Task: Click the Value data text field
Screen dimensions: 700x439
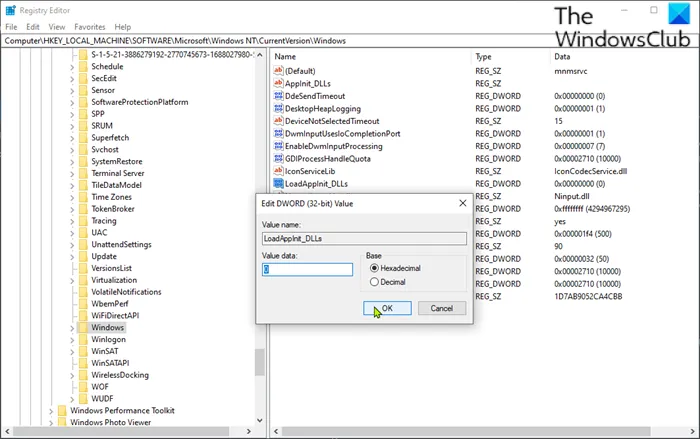Action: (307, 269)
